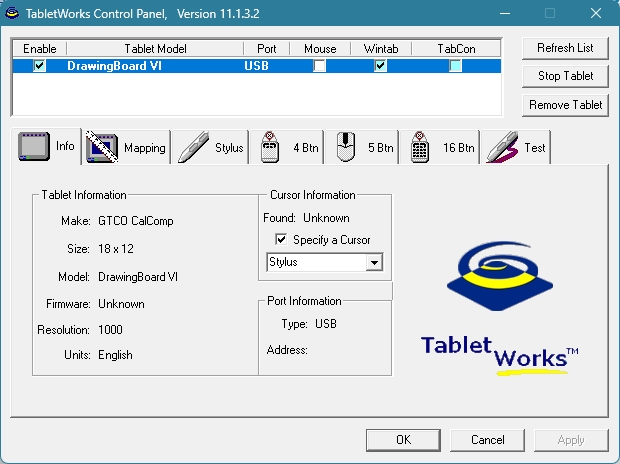The height and width of the screenshot is (464, 620).
Task: Click the 16 Btn puck icon
Action: coord(421,148)
